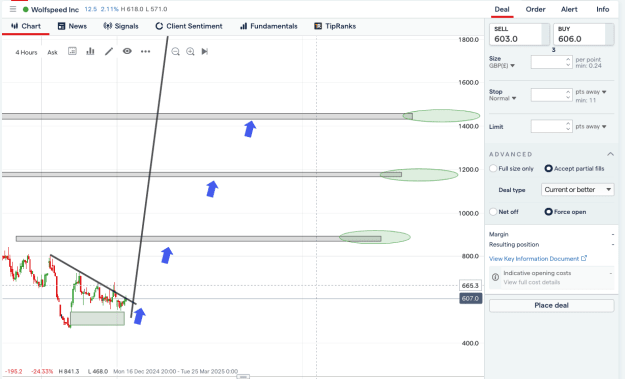
Task: Open the Fundamentals tab
Action: [x=269, y=26]
